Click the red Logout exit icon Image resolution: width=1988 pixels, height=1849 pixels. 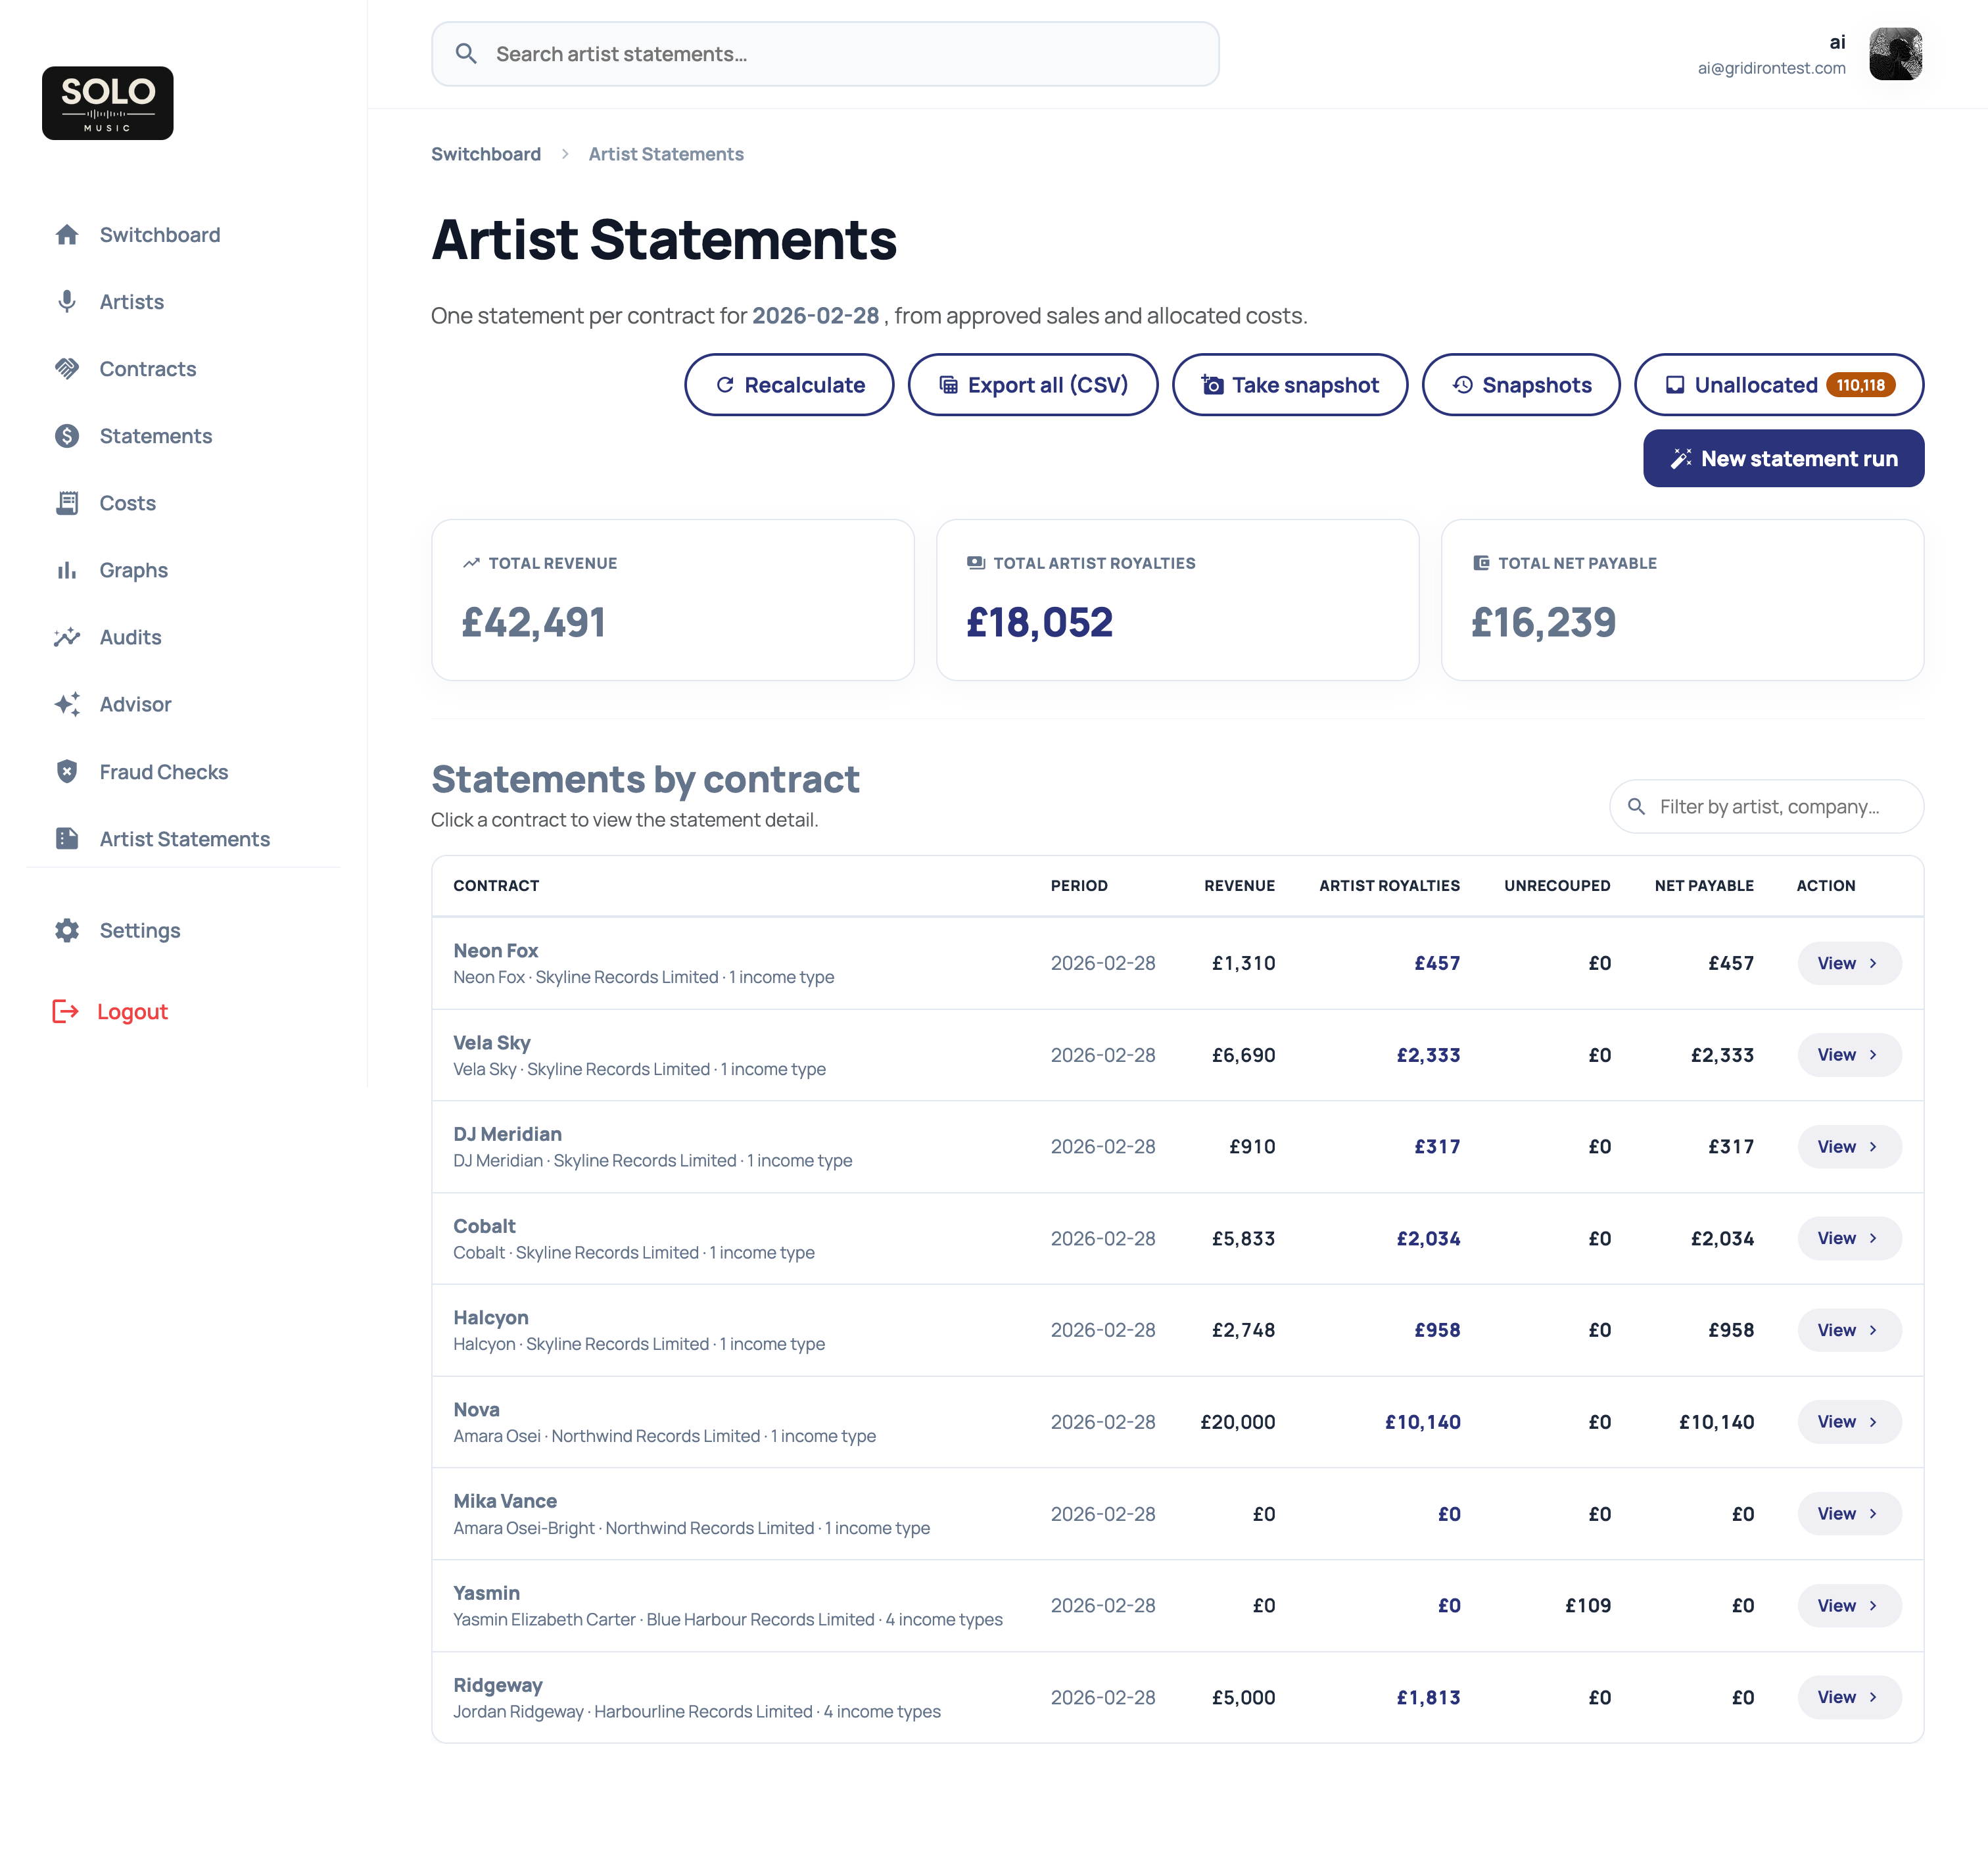click(65, 1012)
